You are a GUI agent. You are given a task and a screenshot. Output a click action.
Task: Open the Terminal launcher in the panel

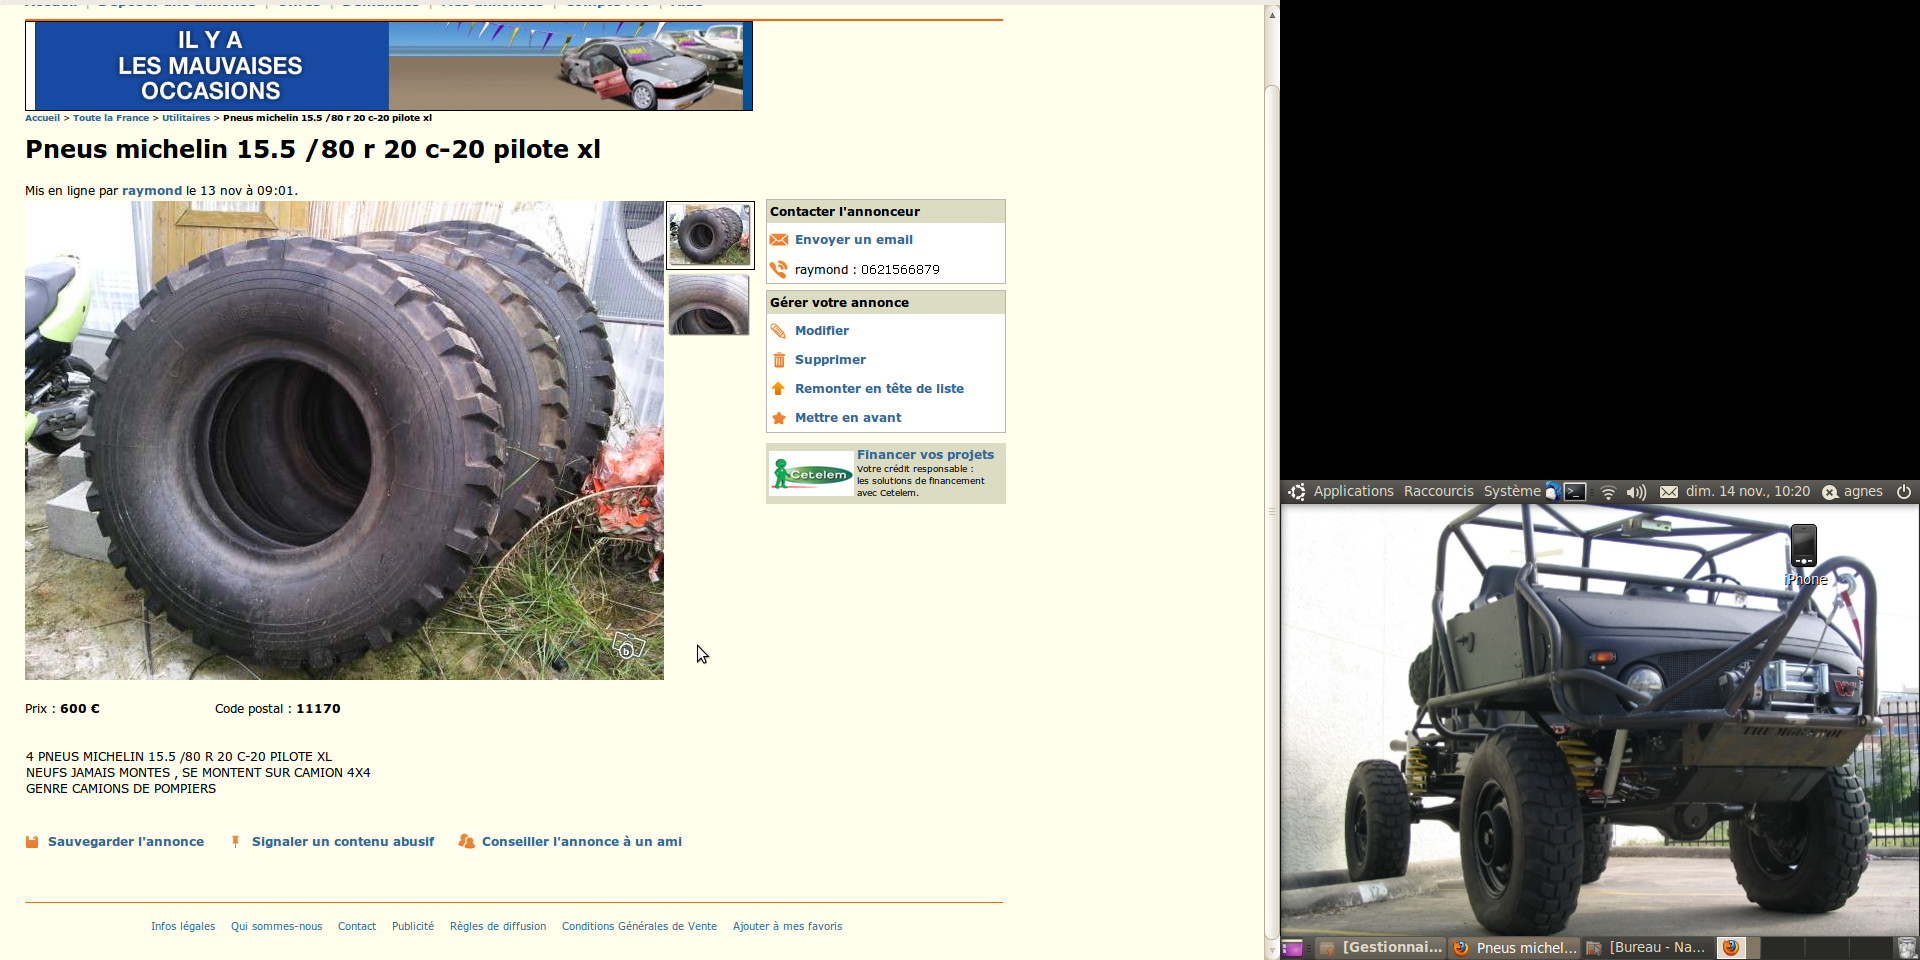[1575, 492]
